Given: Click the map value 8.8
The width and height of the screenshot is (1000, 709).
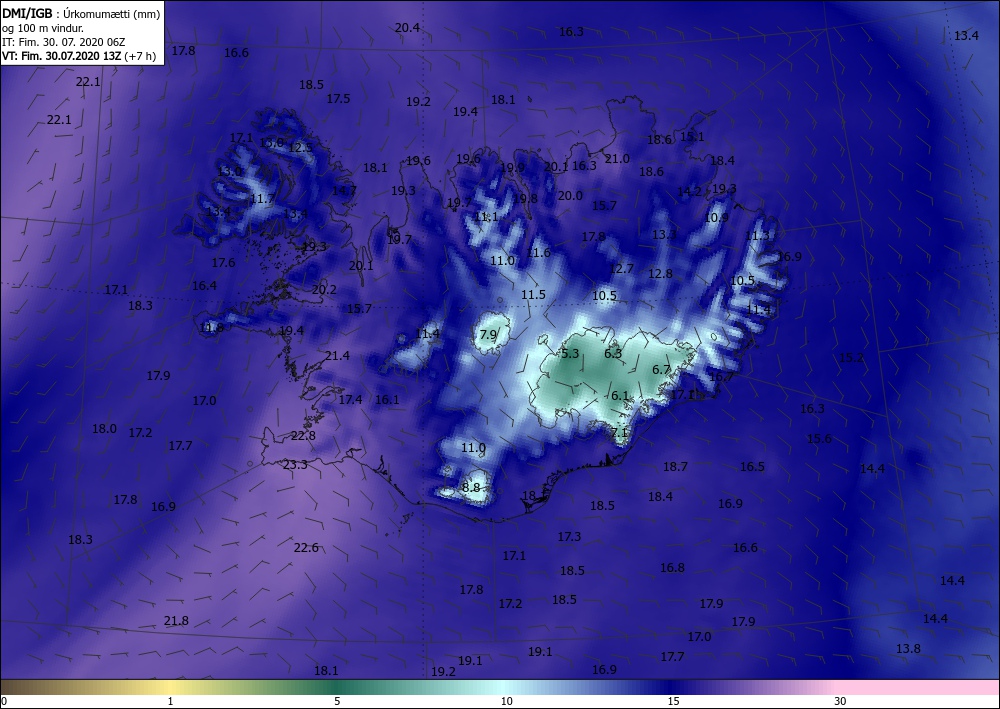Looking at the screenshot, I should [471, 487].
